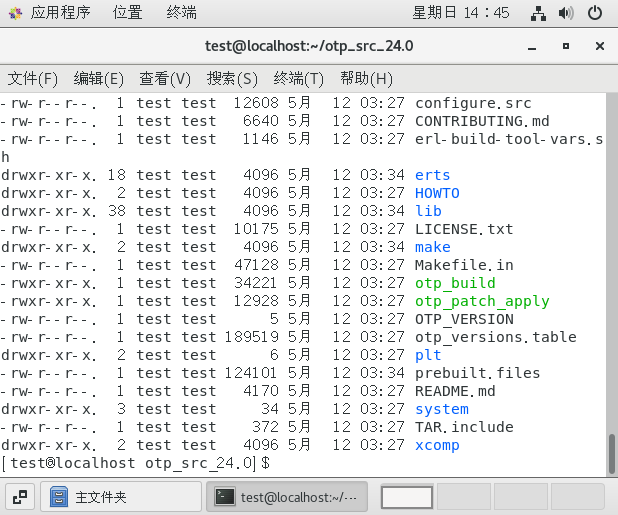Switch to 主文件夹 taskbar window
The height and width of the screenshot is (515, 618).
(121, 497)
